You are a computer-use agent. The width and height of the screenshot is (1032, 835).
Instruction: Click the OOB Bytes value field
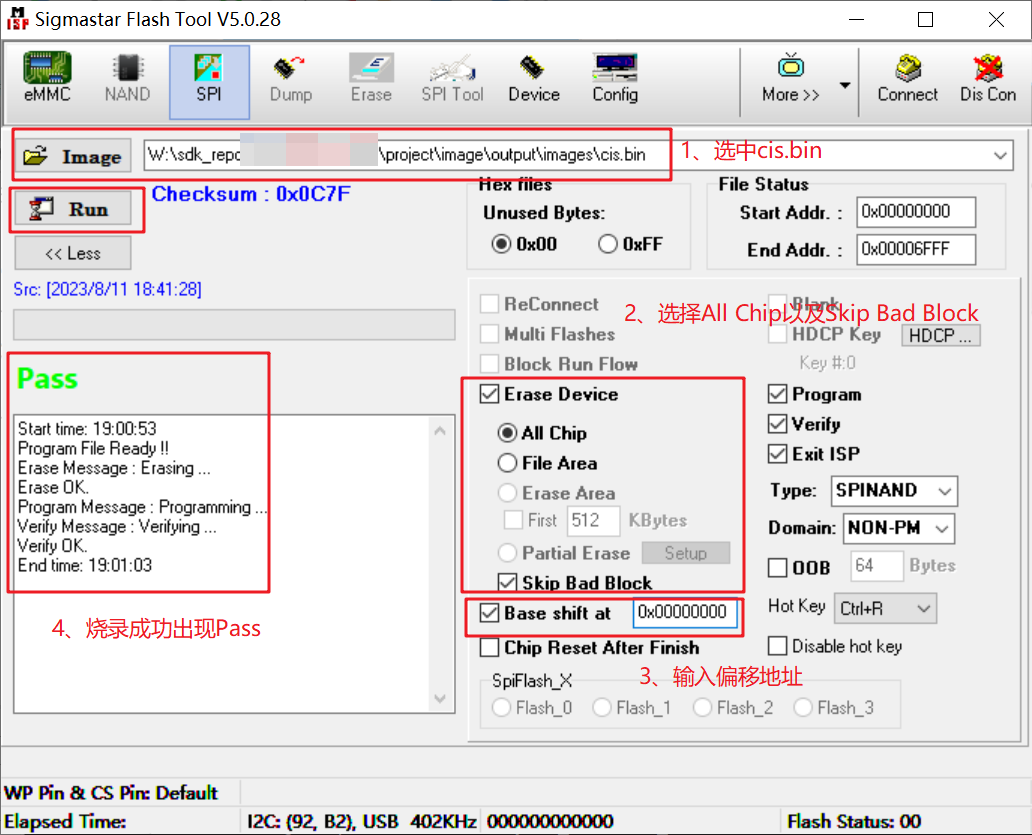(x=877, y=566)
